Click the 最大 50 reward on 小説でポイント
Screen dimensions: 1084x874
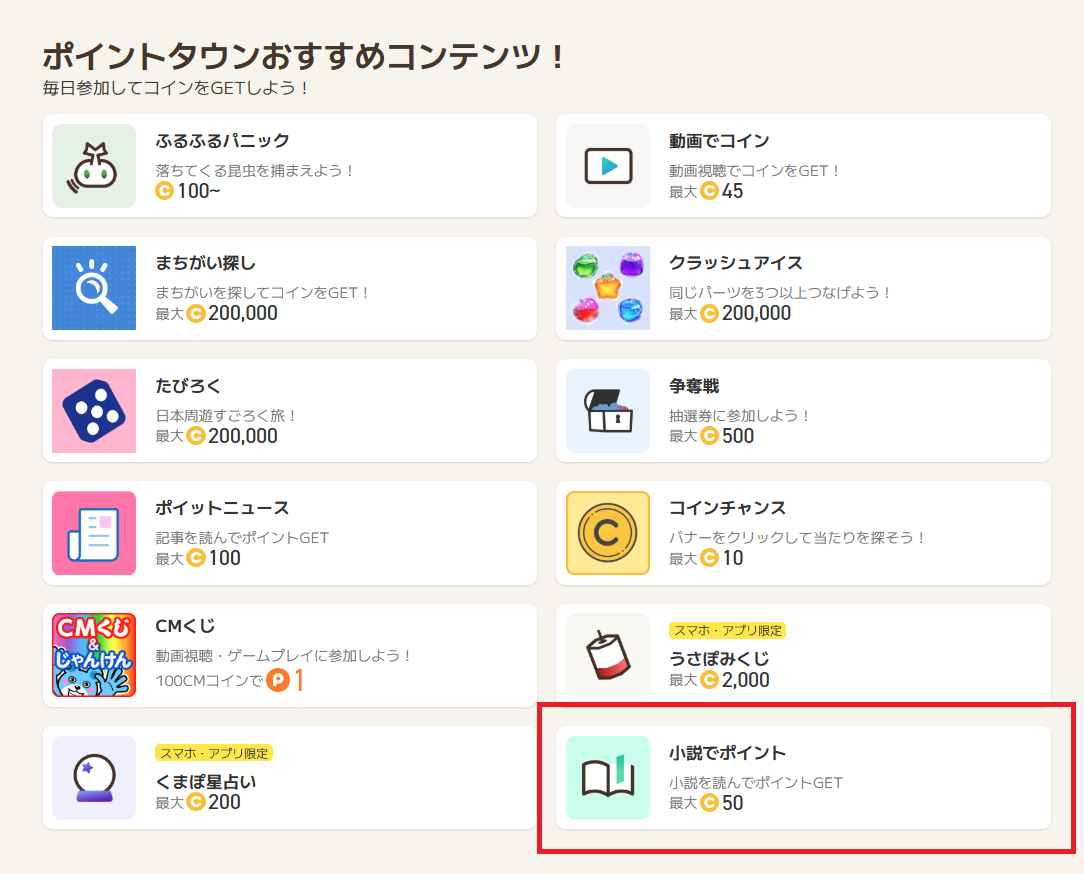coord(706,803)
